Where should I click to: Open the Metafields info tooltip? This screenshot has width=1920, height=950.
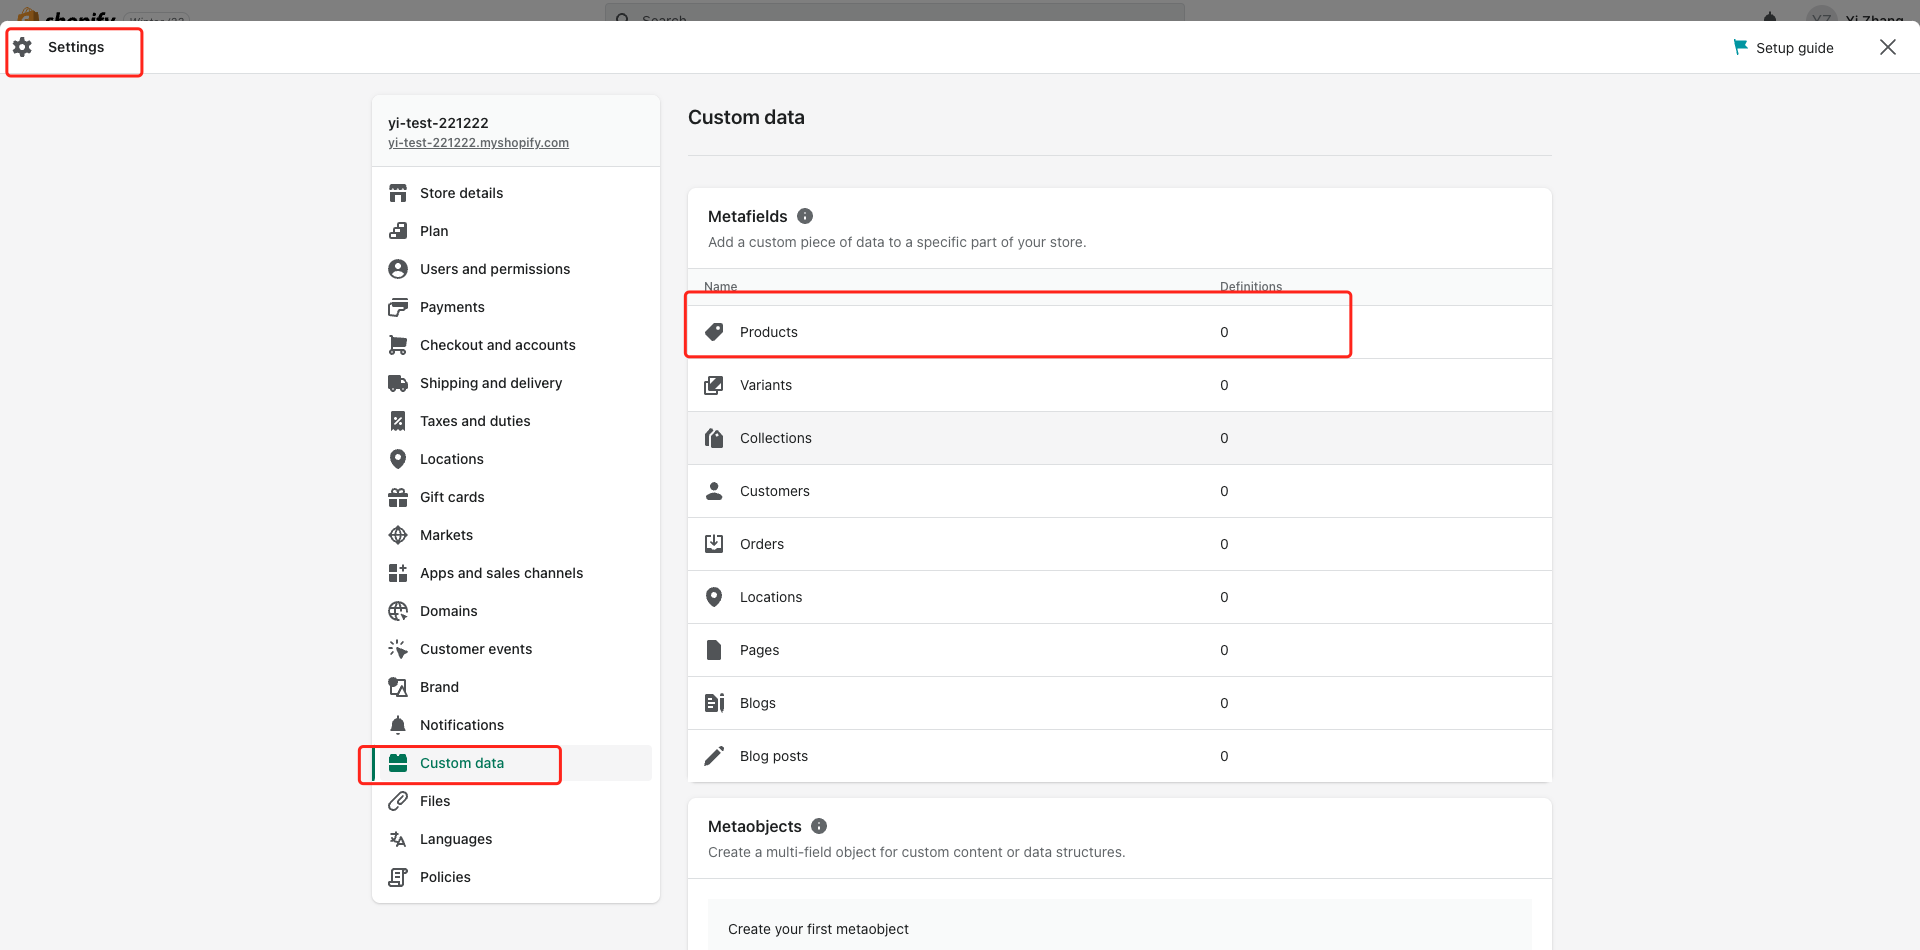pos(806,216)
